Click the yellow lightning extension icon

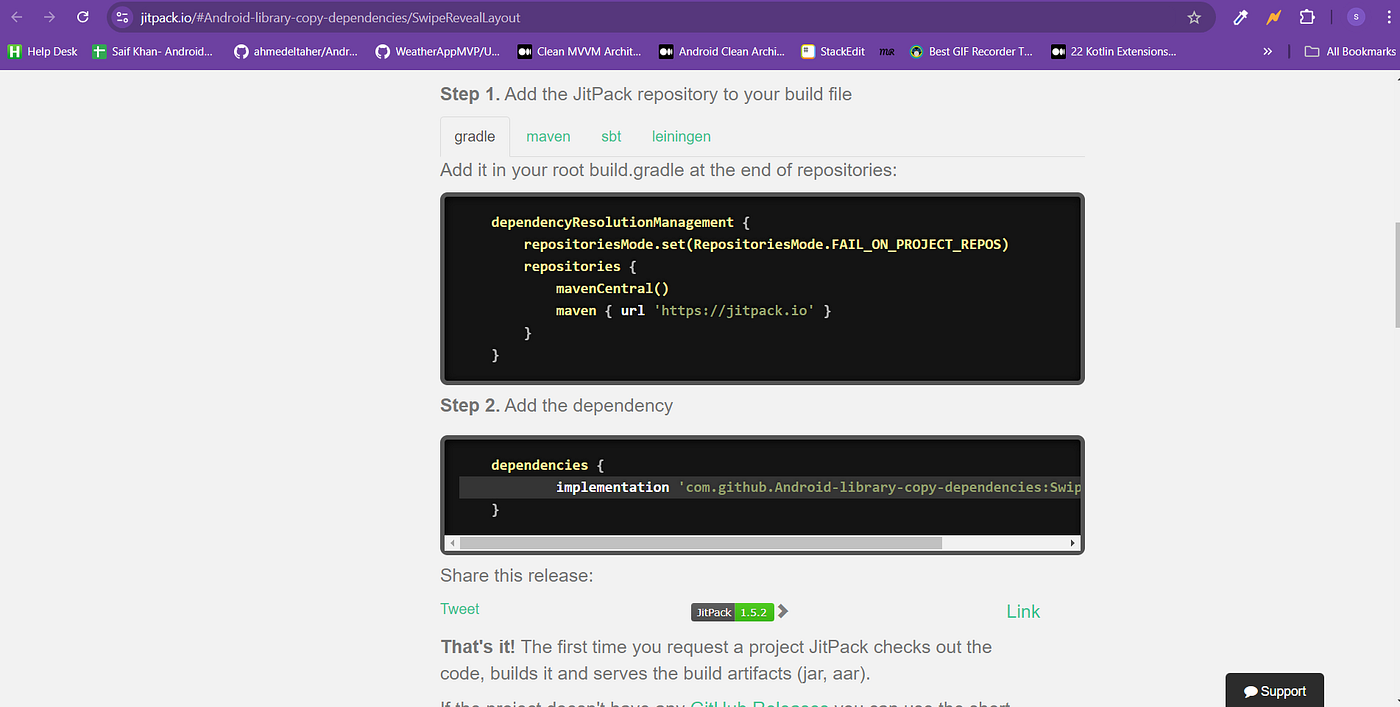click(1273, 17)
